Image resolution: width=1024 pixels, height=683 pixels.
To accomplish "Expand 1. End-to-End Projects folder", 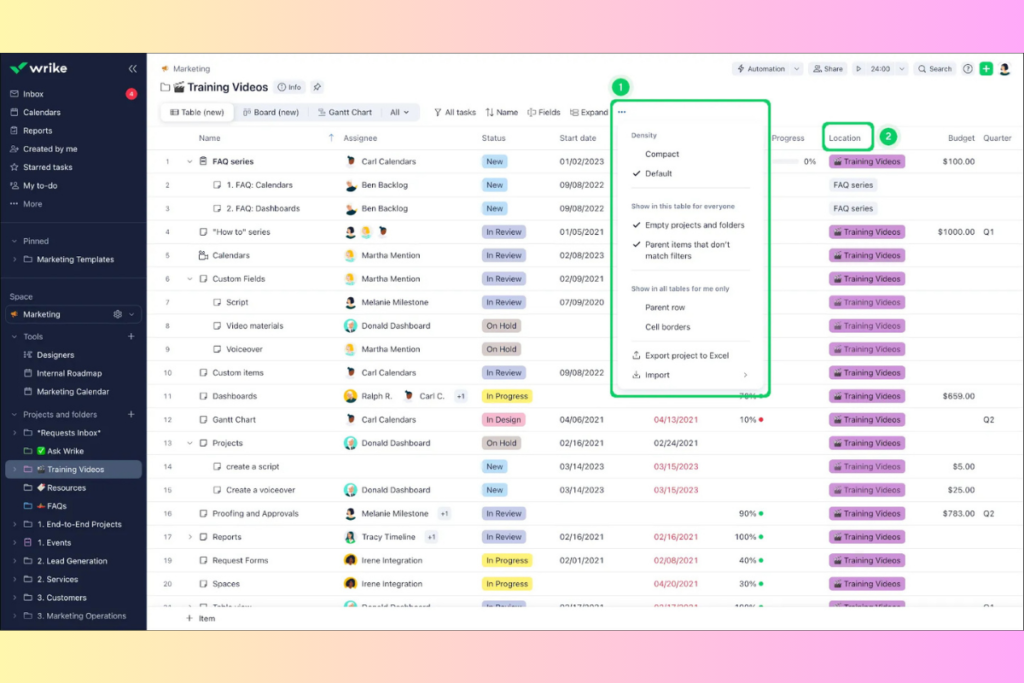I will [x=14, y=524].
